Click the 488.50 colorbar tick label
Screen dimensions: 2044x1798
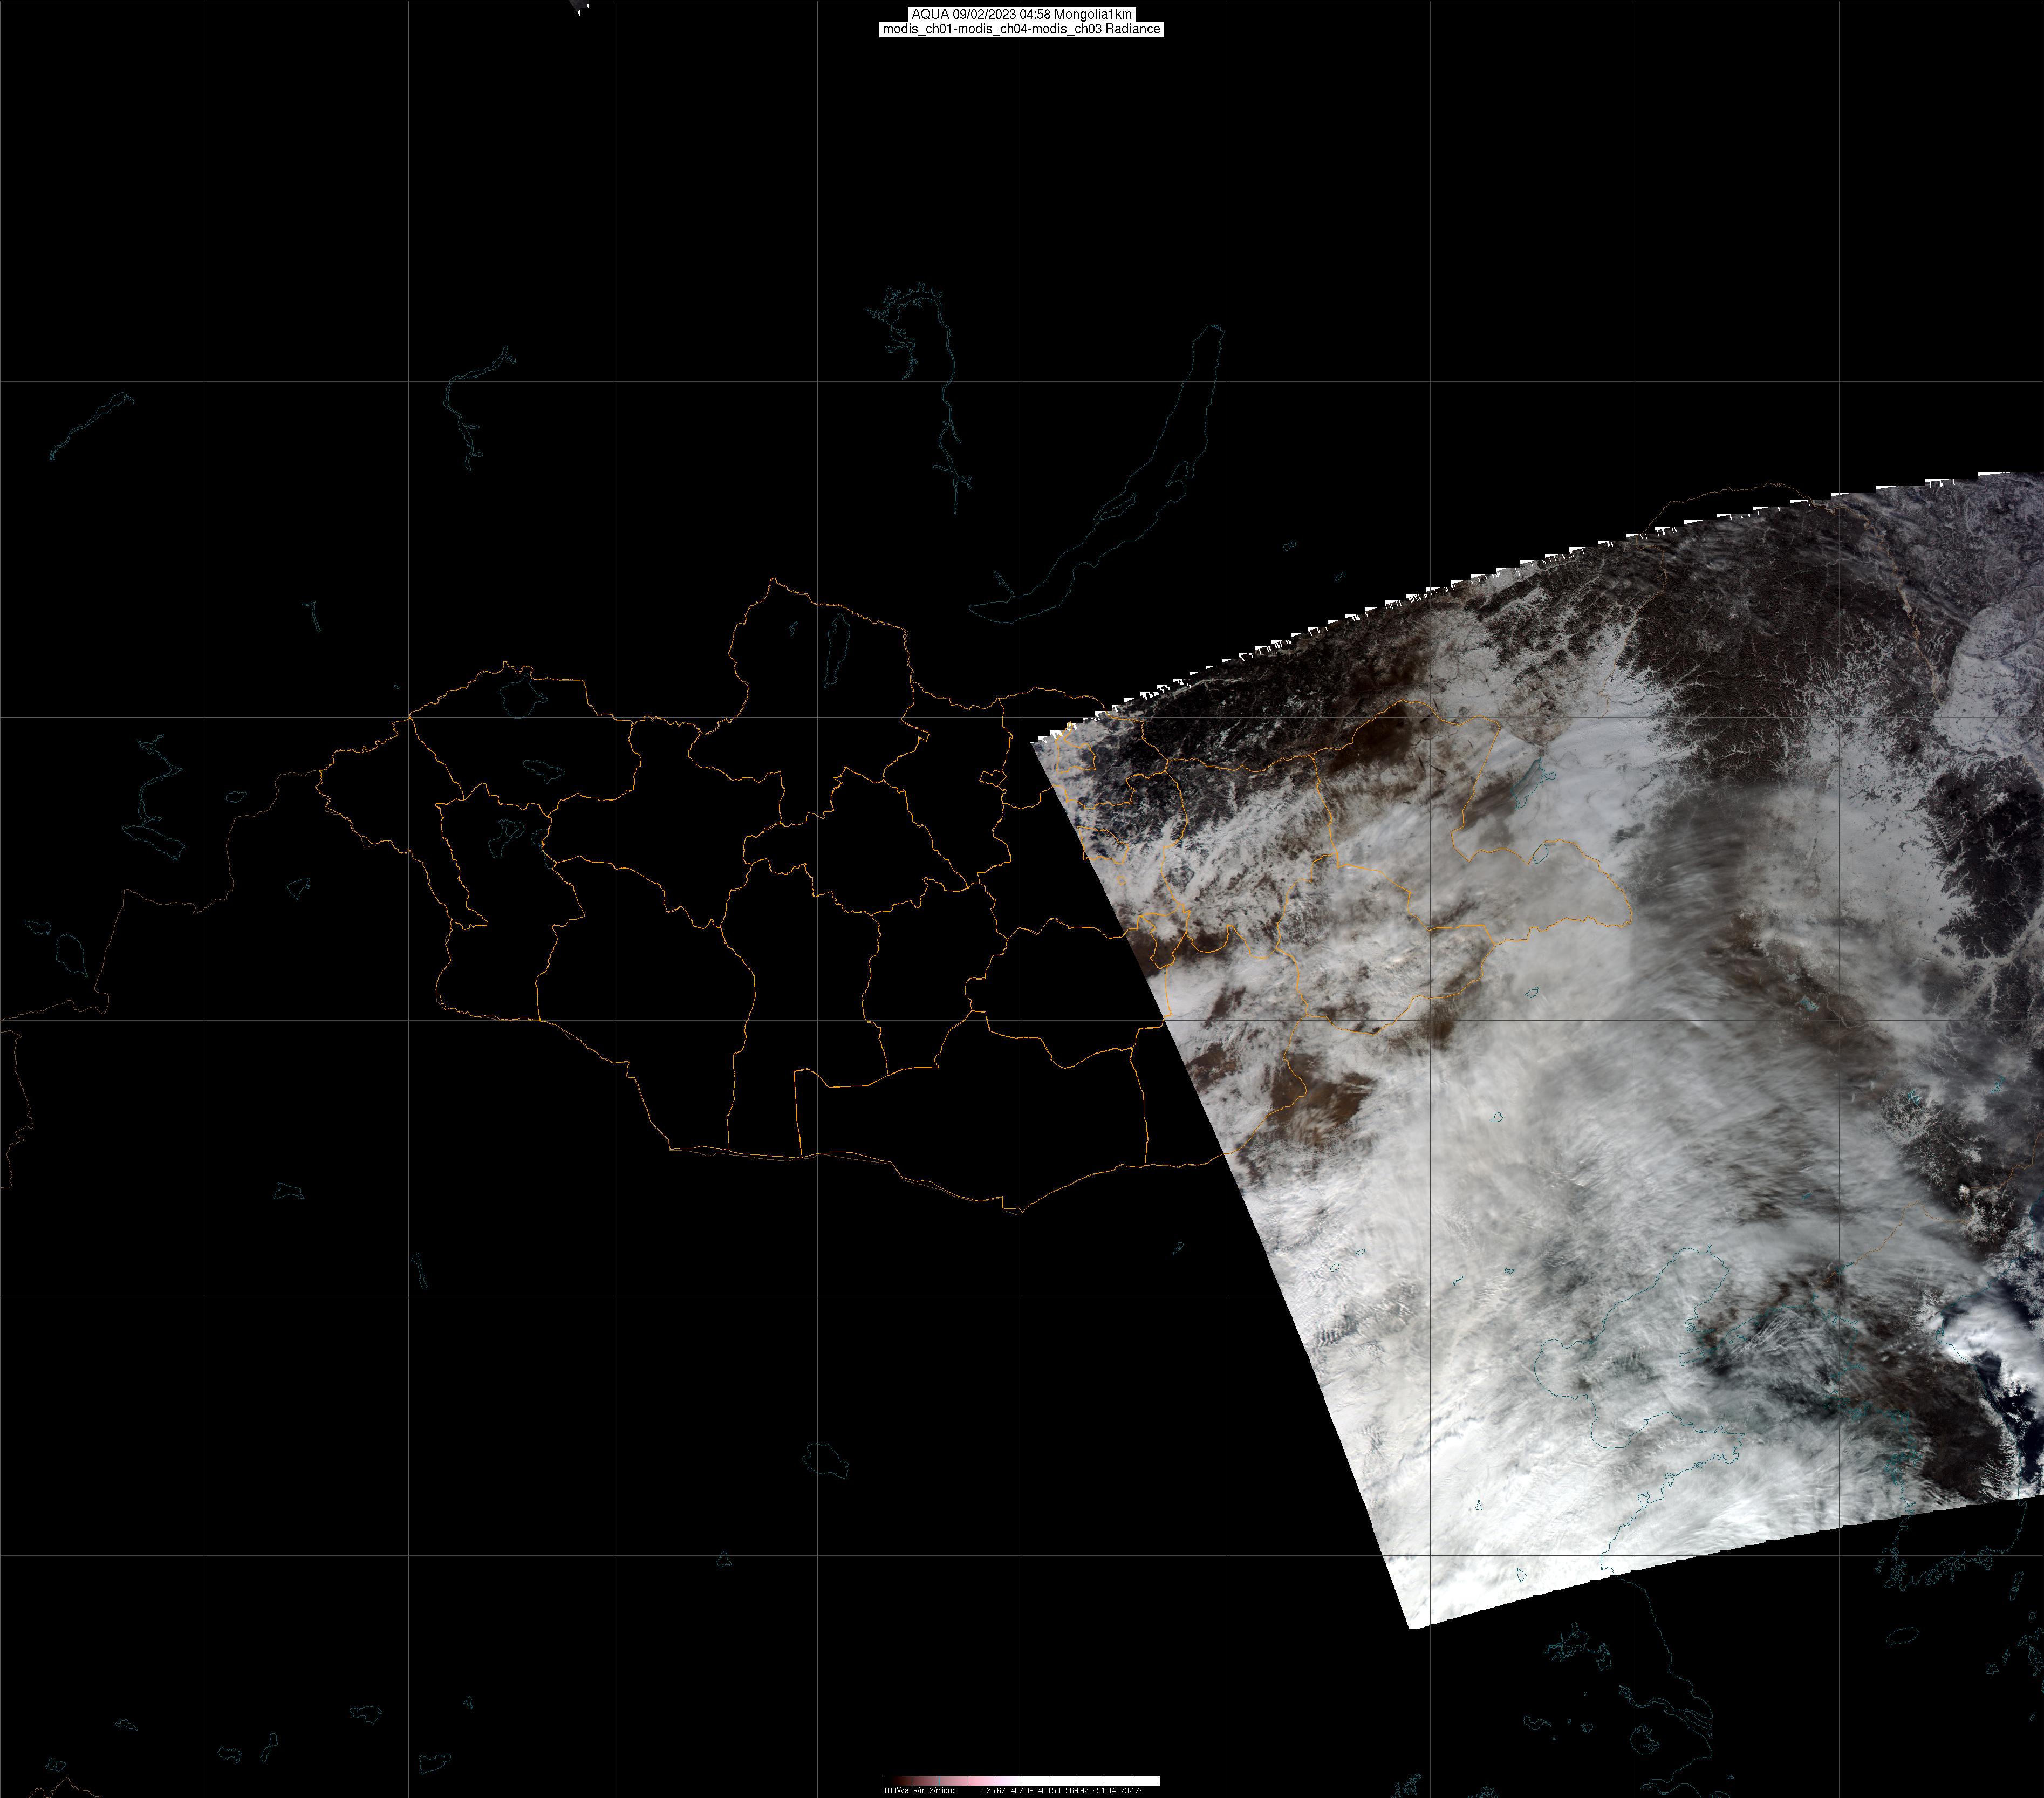click(1049, 1790)
